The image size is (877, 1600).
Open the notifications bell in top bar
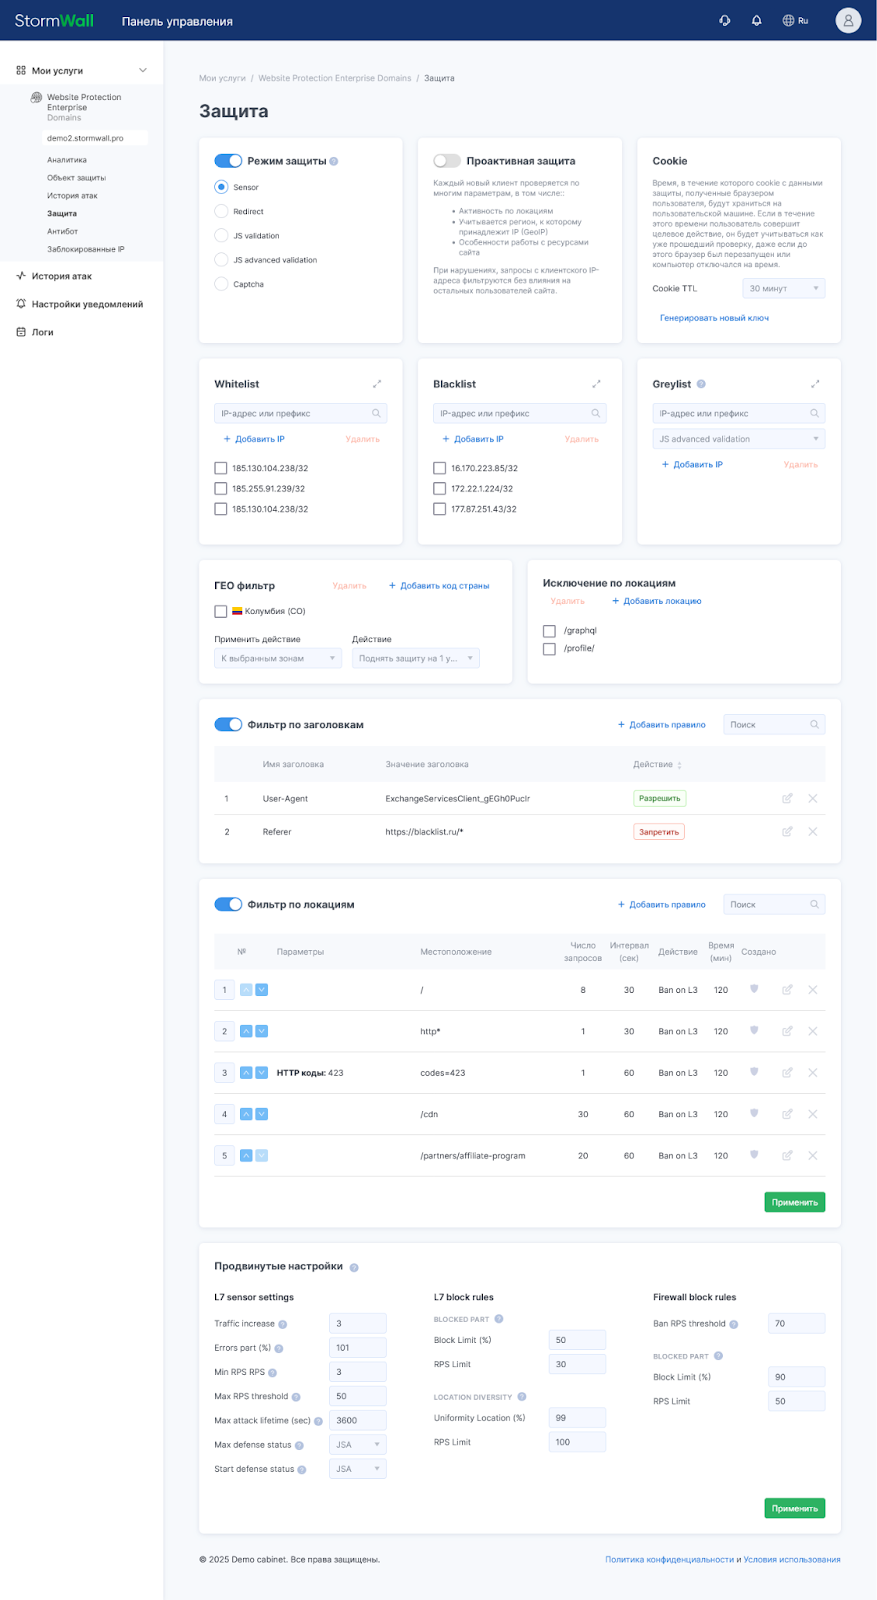756,20
